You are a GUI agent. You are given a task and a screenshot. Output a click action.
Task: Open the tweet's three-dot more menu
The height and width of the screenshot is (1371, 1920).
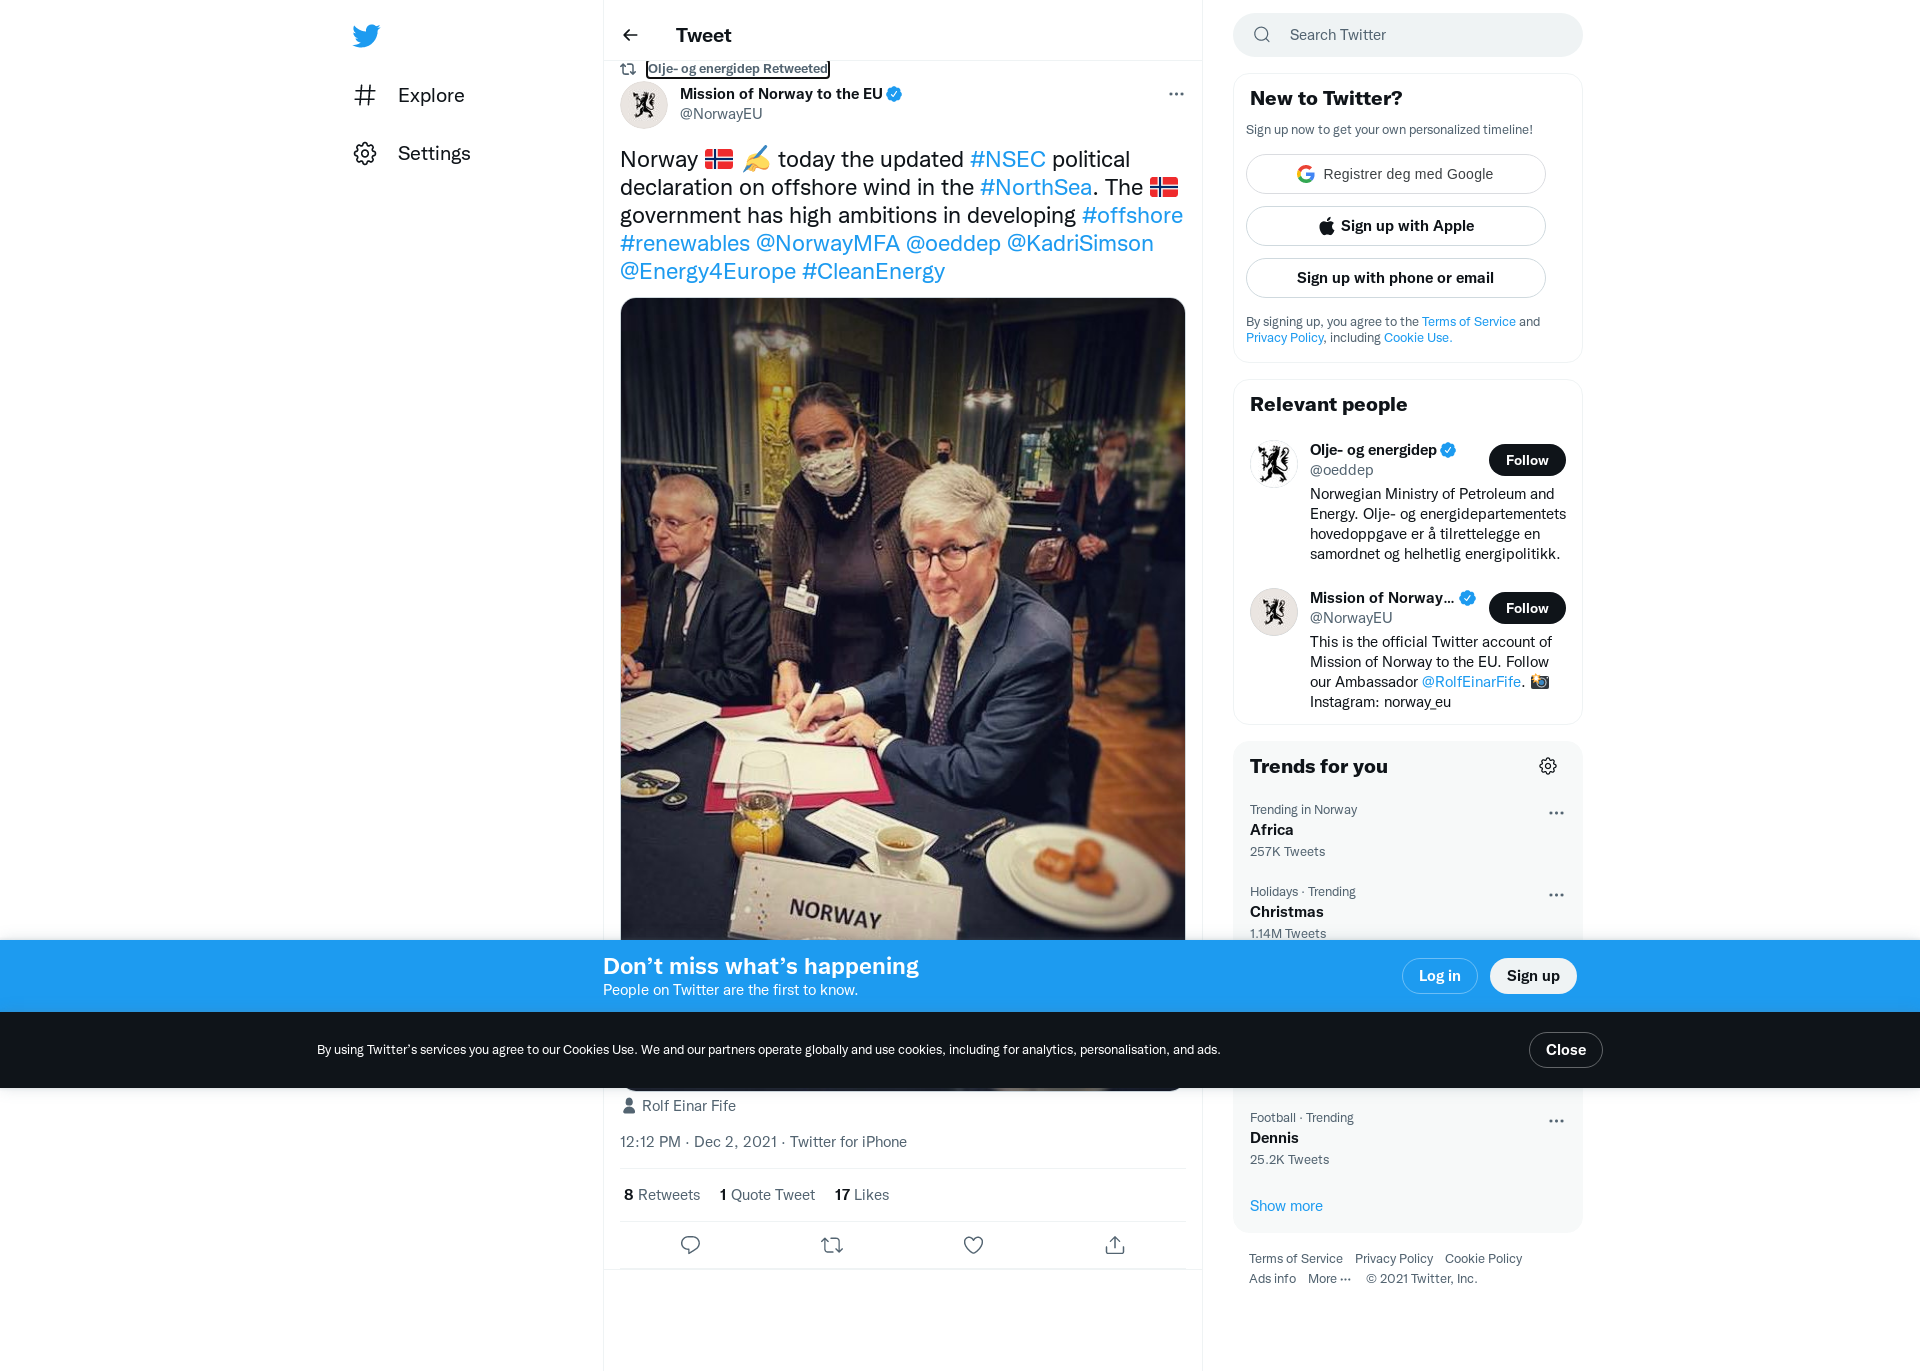[1176, 94]
